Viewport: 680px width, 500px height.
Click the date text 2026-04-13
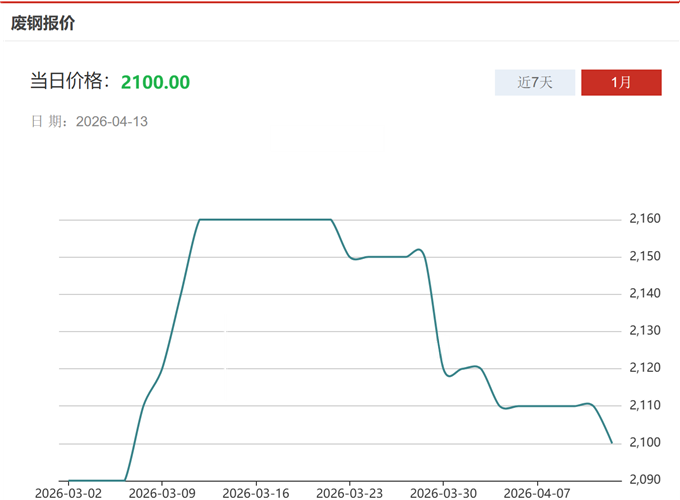coord(111,121)
